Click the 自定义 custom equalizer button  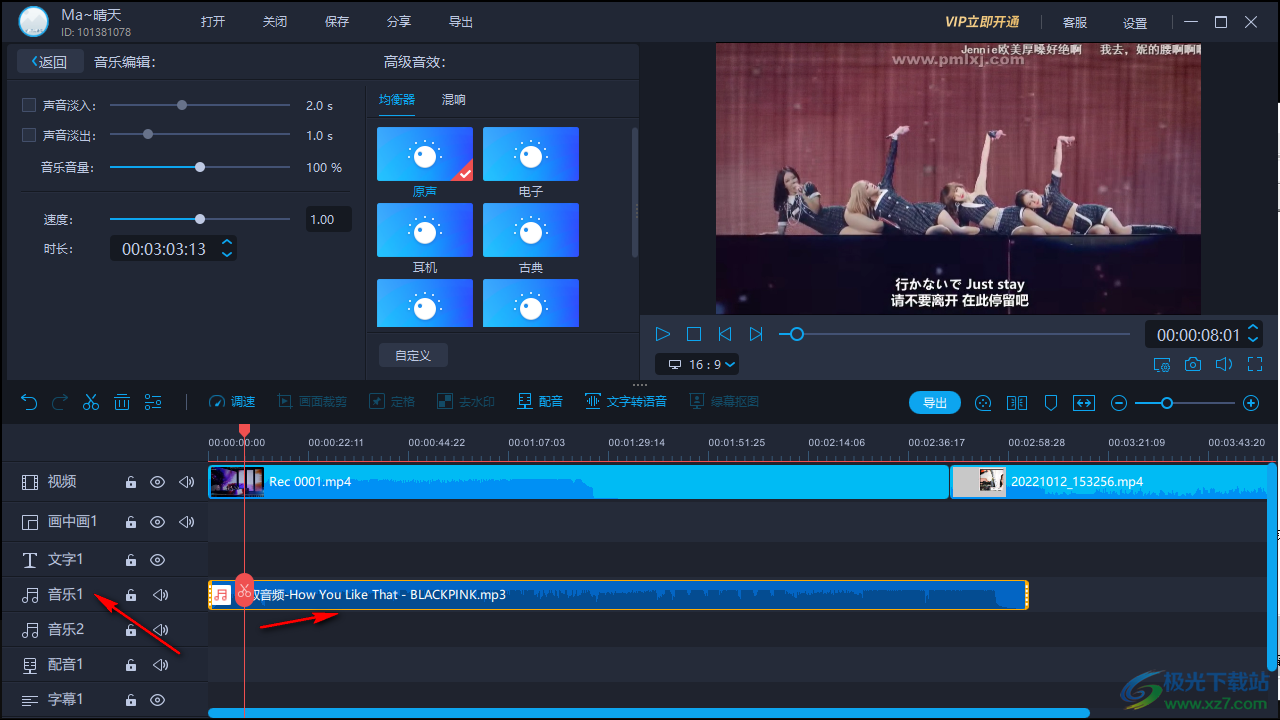coord(412,354)
